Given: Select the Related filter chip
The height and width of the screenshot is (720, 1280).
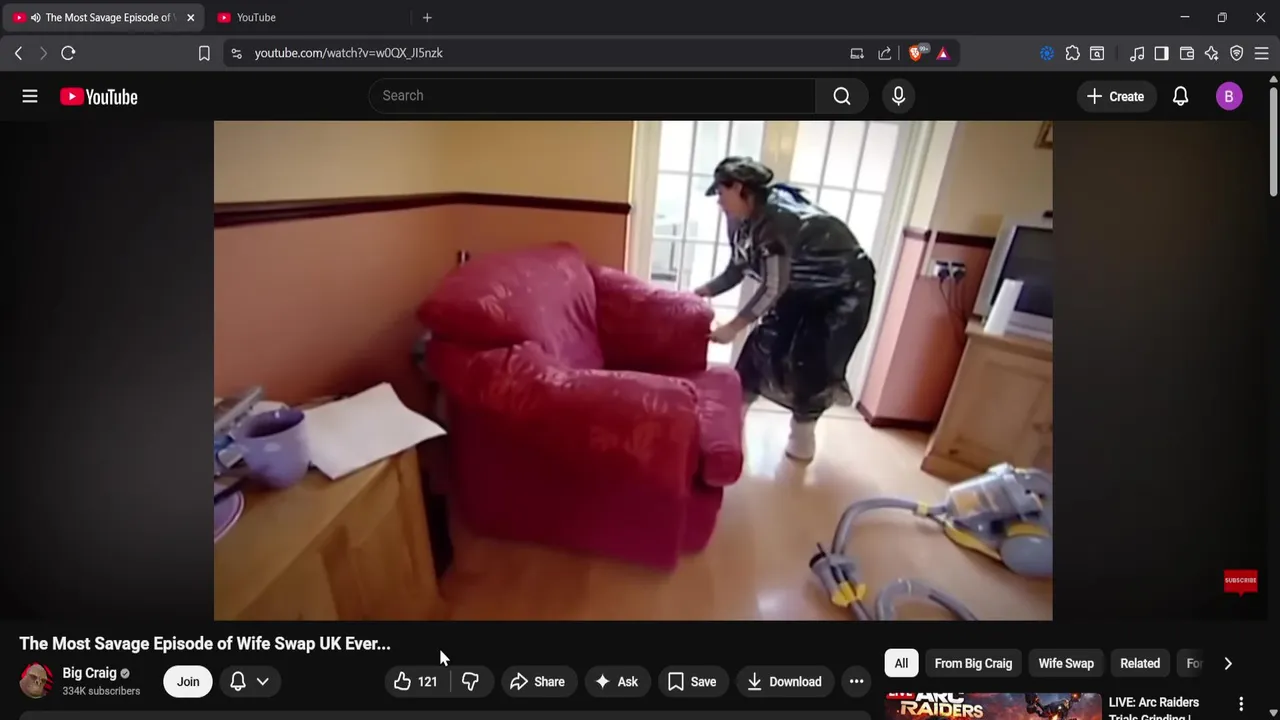Looking at the screenshot, I should [x=1140, y=663].
